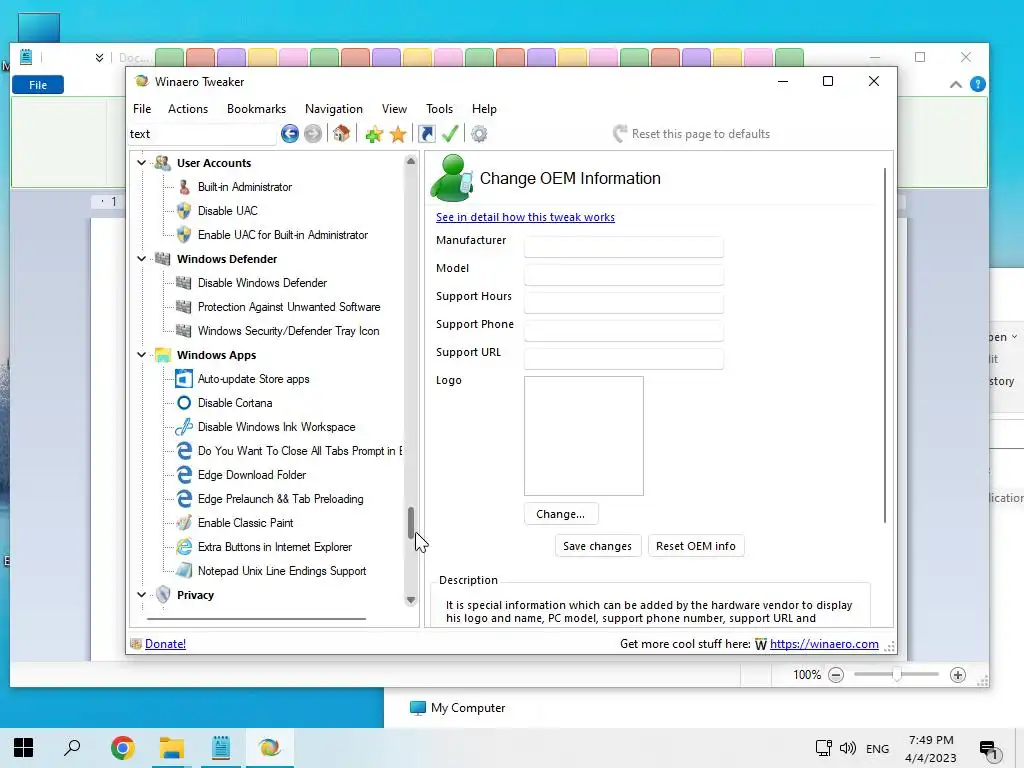The image size is (1024, 768).
Task: Click the Support URL input field
Action: pyautogui.click(x=624, y=359)
